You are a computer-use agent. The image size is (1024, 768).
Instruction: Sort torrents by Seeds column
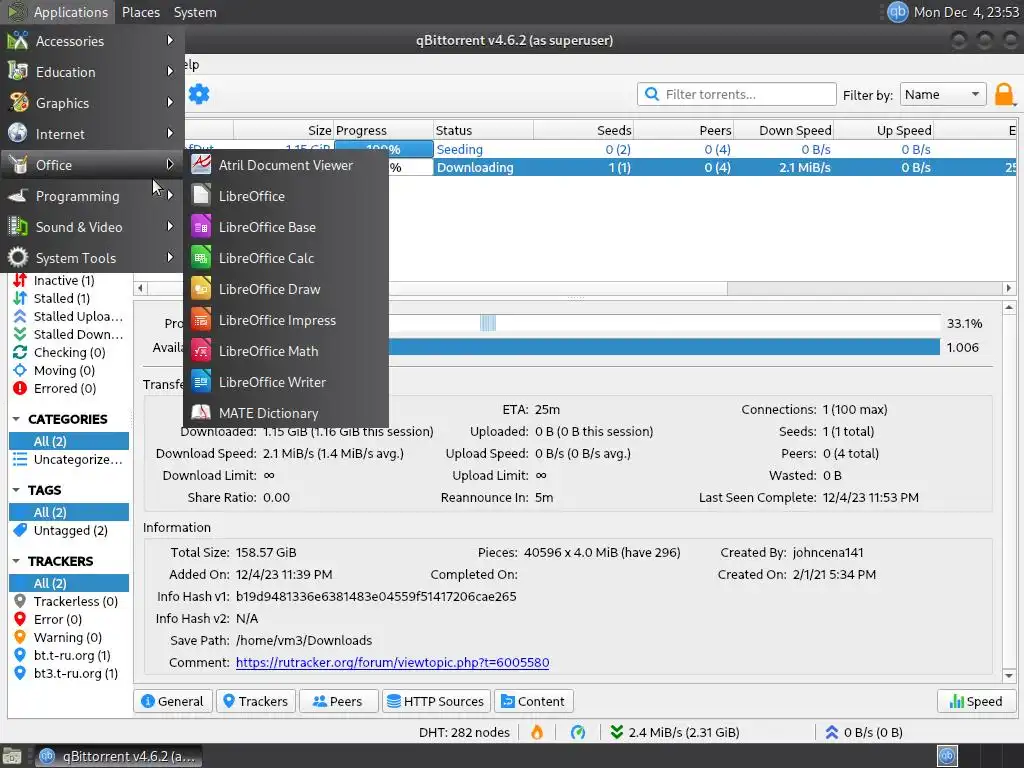coord(583,130)
